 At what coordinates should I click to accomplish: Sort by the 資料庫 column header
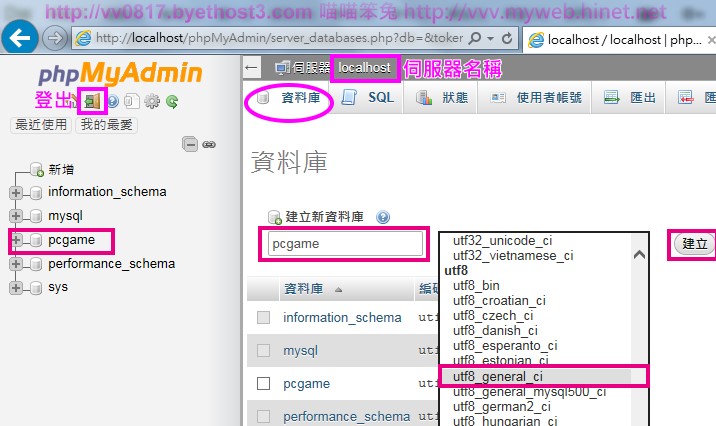303,289
